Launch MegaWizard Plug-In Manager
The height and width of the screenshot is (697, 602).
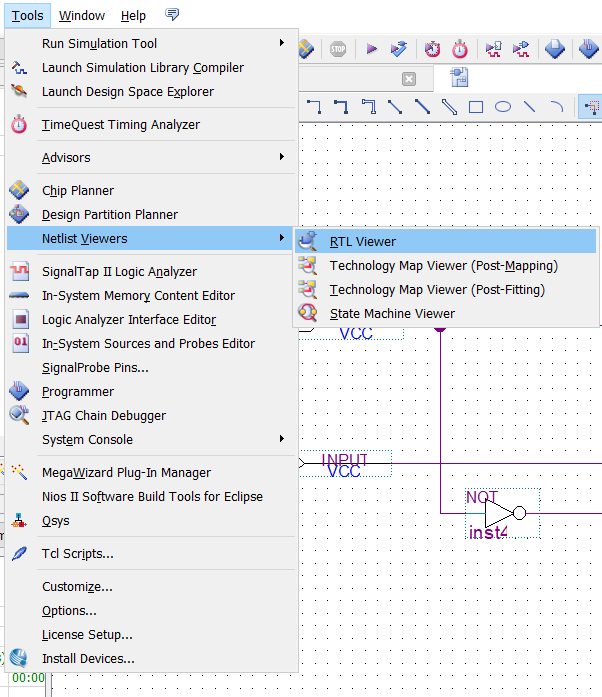click(153, 473)
